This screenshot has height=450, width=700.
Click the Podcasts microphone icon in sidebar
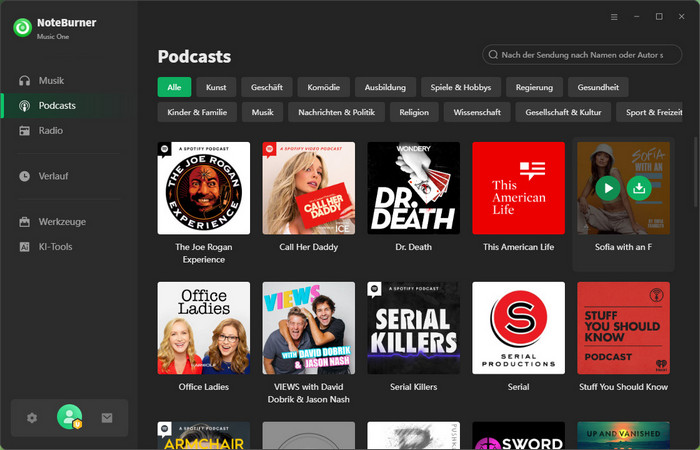25,106
